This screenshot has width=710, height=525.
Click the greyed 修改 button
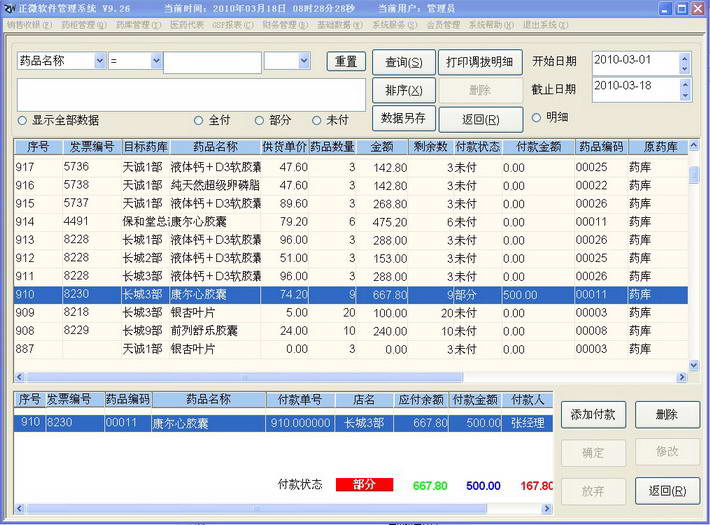coord(667,452)
